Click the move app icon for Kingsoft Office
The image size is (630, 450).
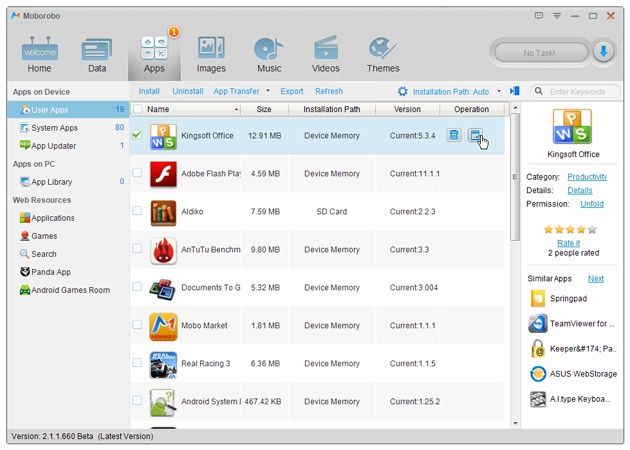click(475, 135)
